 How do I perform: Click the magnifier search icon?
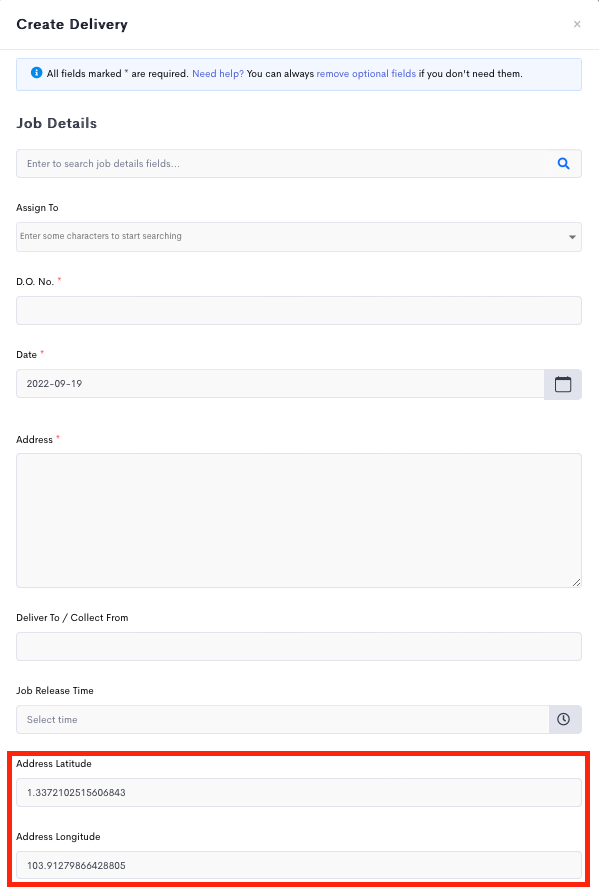point(564,163)
